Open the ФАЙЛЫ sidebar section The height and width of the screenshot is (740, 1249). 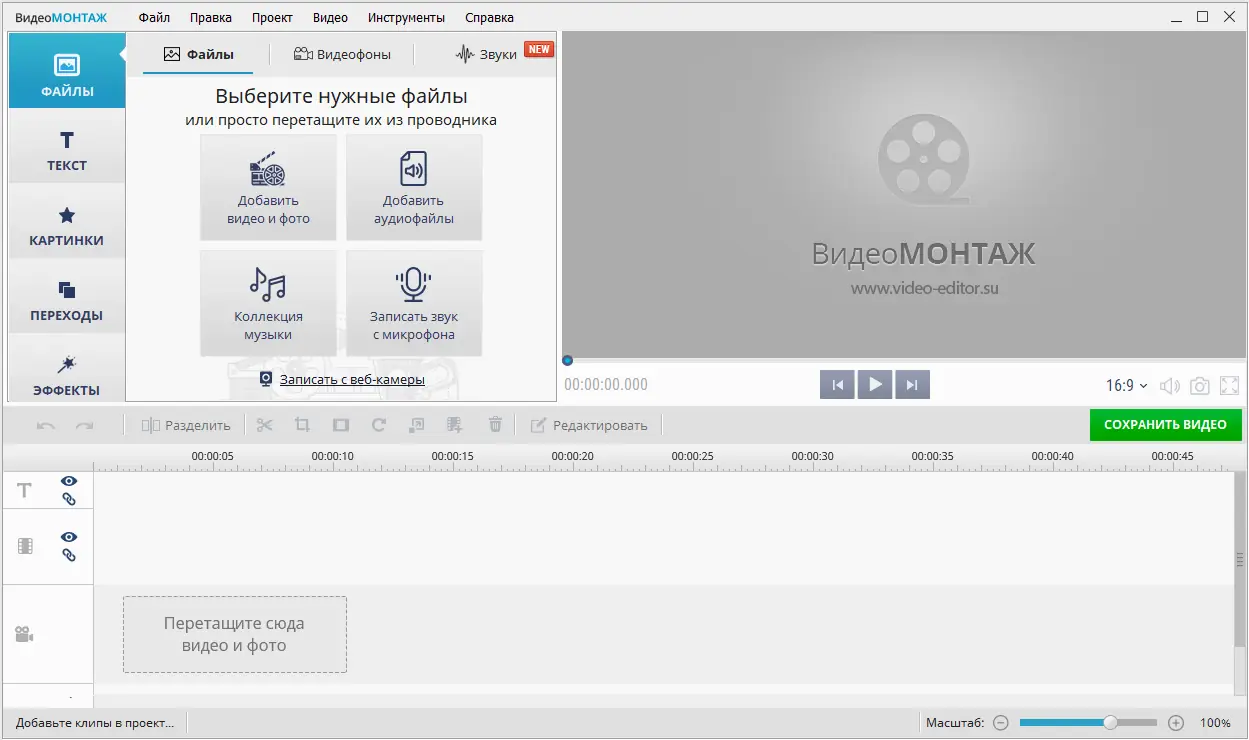coord(67,71)
